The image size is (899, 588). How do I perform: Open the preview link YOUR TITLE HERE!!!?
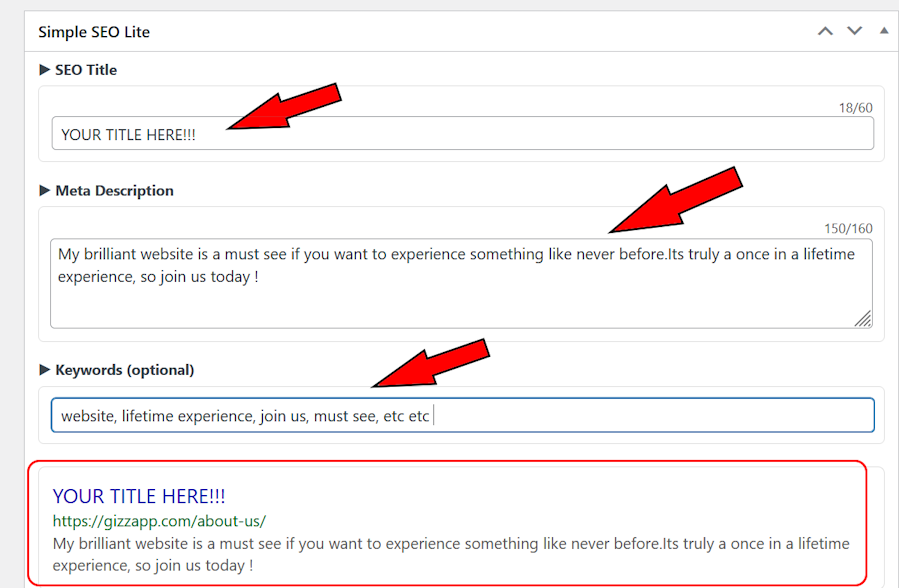139,496
